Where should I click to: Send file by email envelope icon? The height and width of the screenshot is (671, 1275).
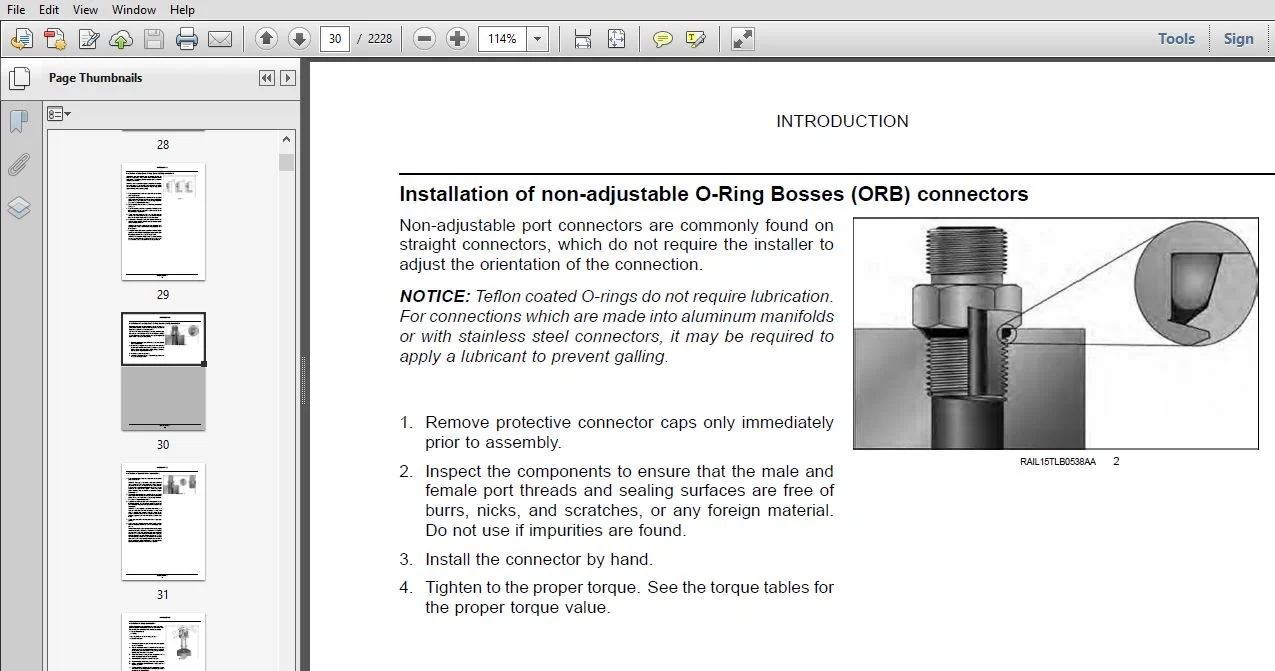219,39
